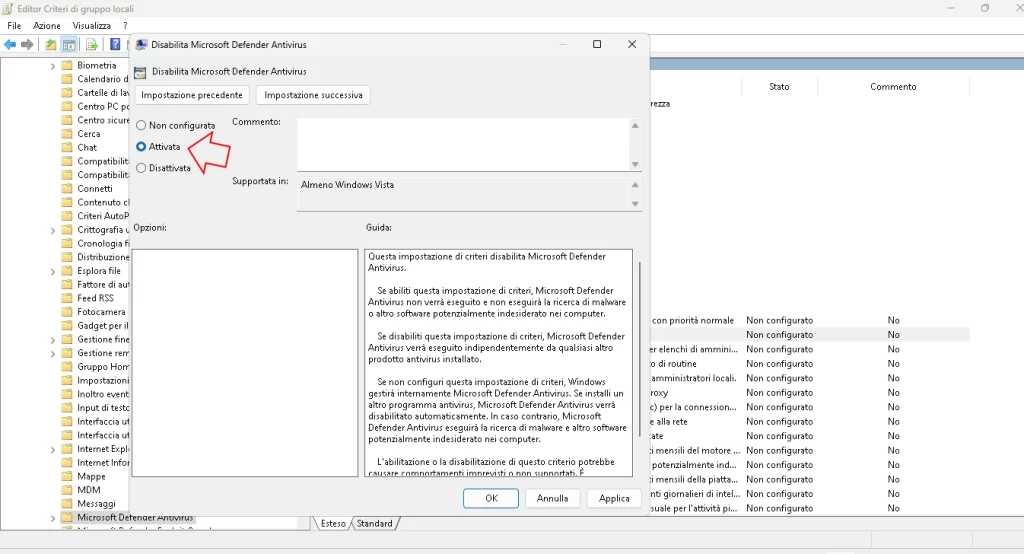
Task: Click the Messaggi folder icon
Action: (67, 504)
